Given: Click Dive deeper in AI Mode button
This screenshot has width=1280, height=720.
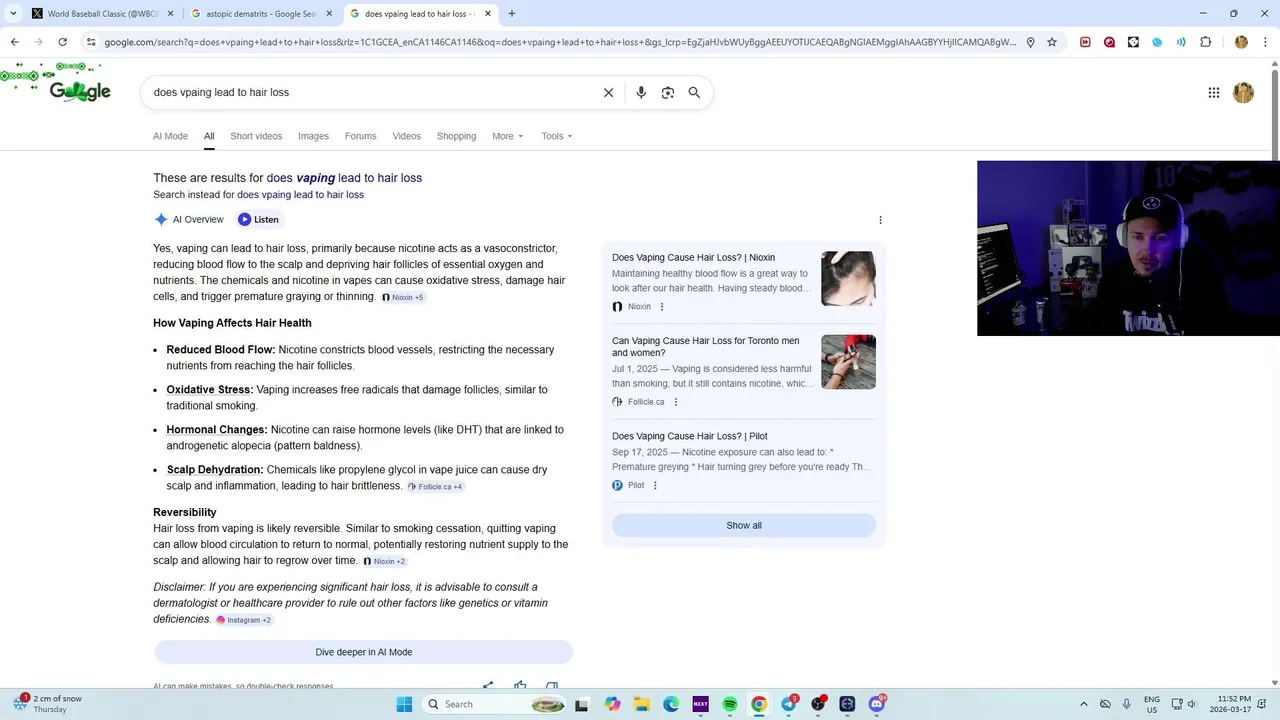Looking at the screenshot, I should (364, 652).
